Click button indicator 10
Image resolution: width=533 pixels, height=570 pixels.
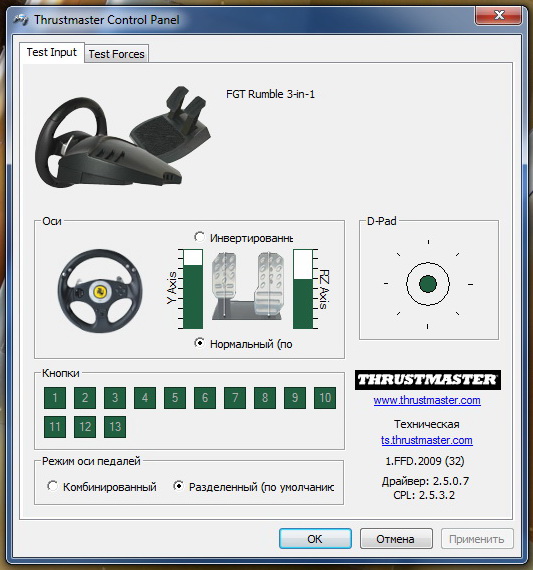click(325, 398)
